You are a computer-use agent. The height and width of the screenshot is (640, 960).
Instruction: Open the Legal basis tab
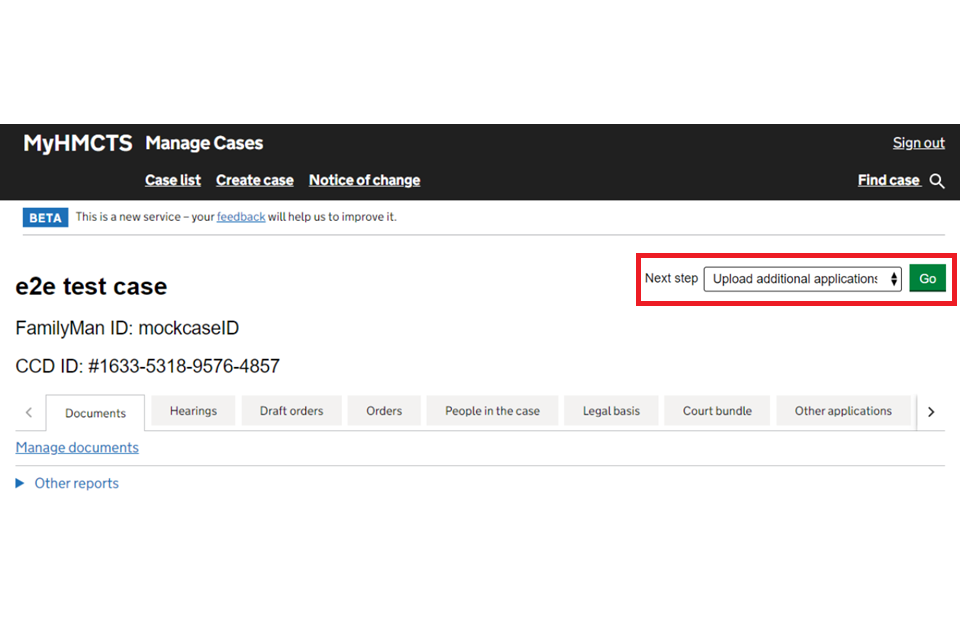[x=611, y=411]
